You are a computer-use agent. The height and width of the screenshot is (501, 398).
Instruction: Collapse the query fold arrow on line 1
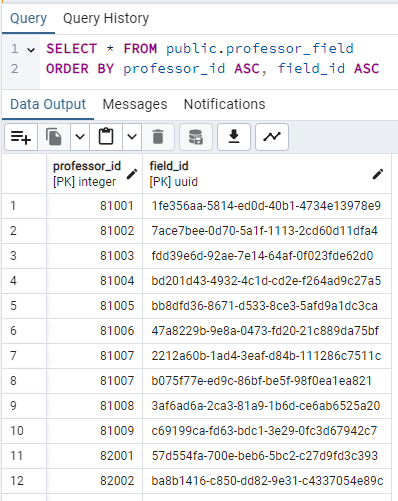point(31,50)
